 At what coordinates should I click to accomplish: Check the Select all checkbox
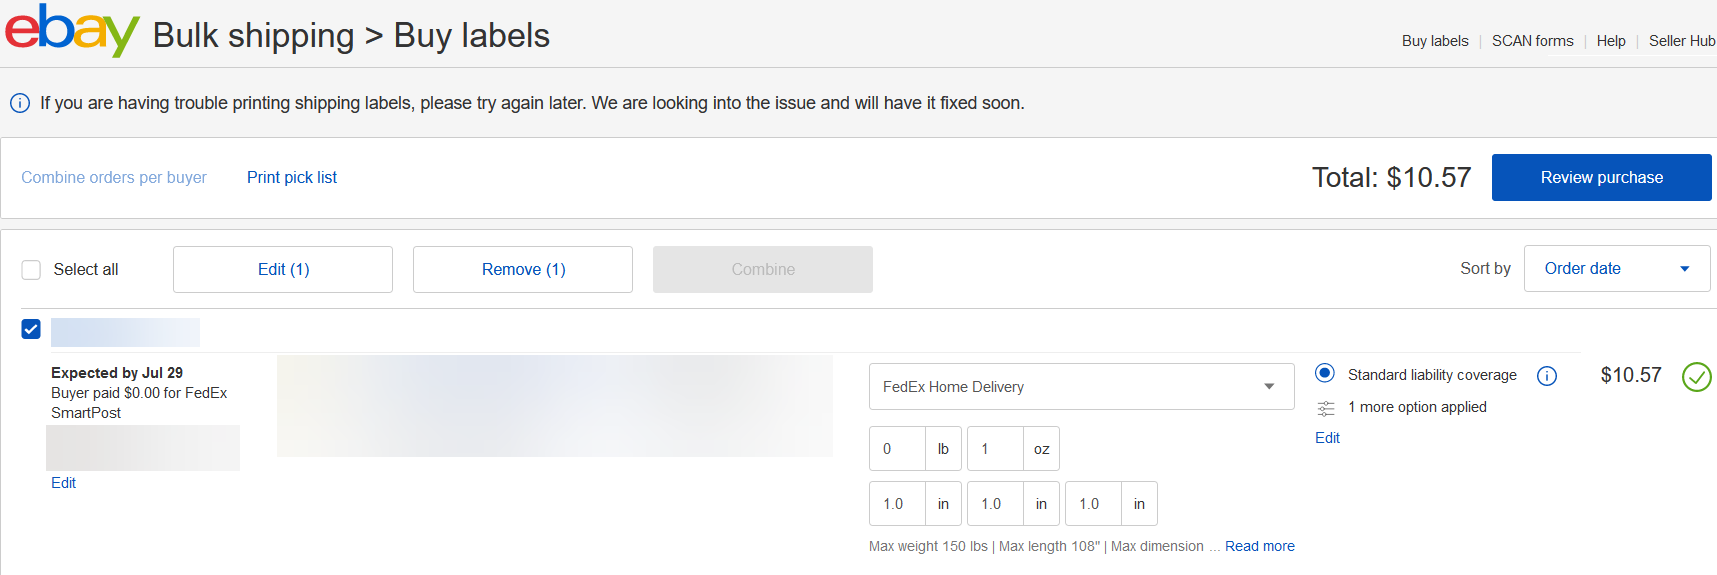click(x=32, y=270)
